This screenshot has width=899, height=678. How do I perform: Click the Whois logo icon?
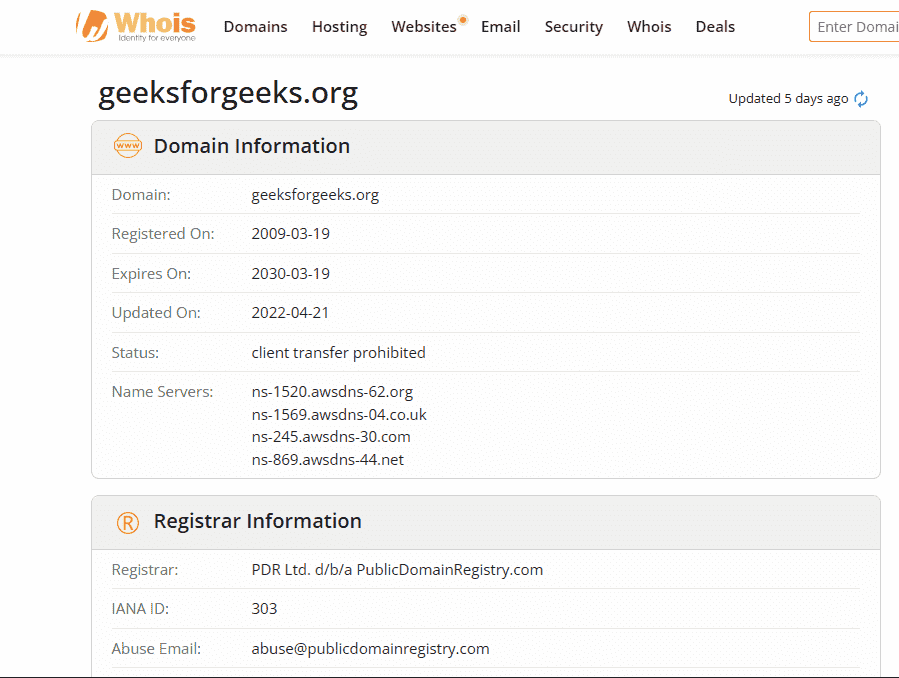[136, 26]
